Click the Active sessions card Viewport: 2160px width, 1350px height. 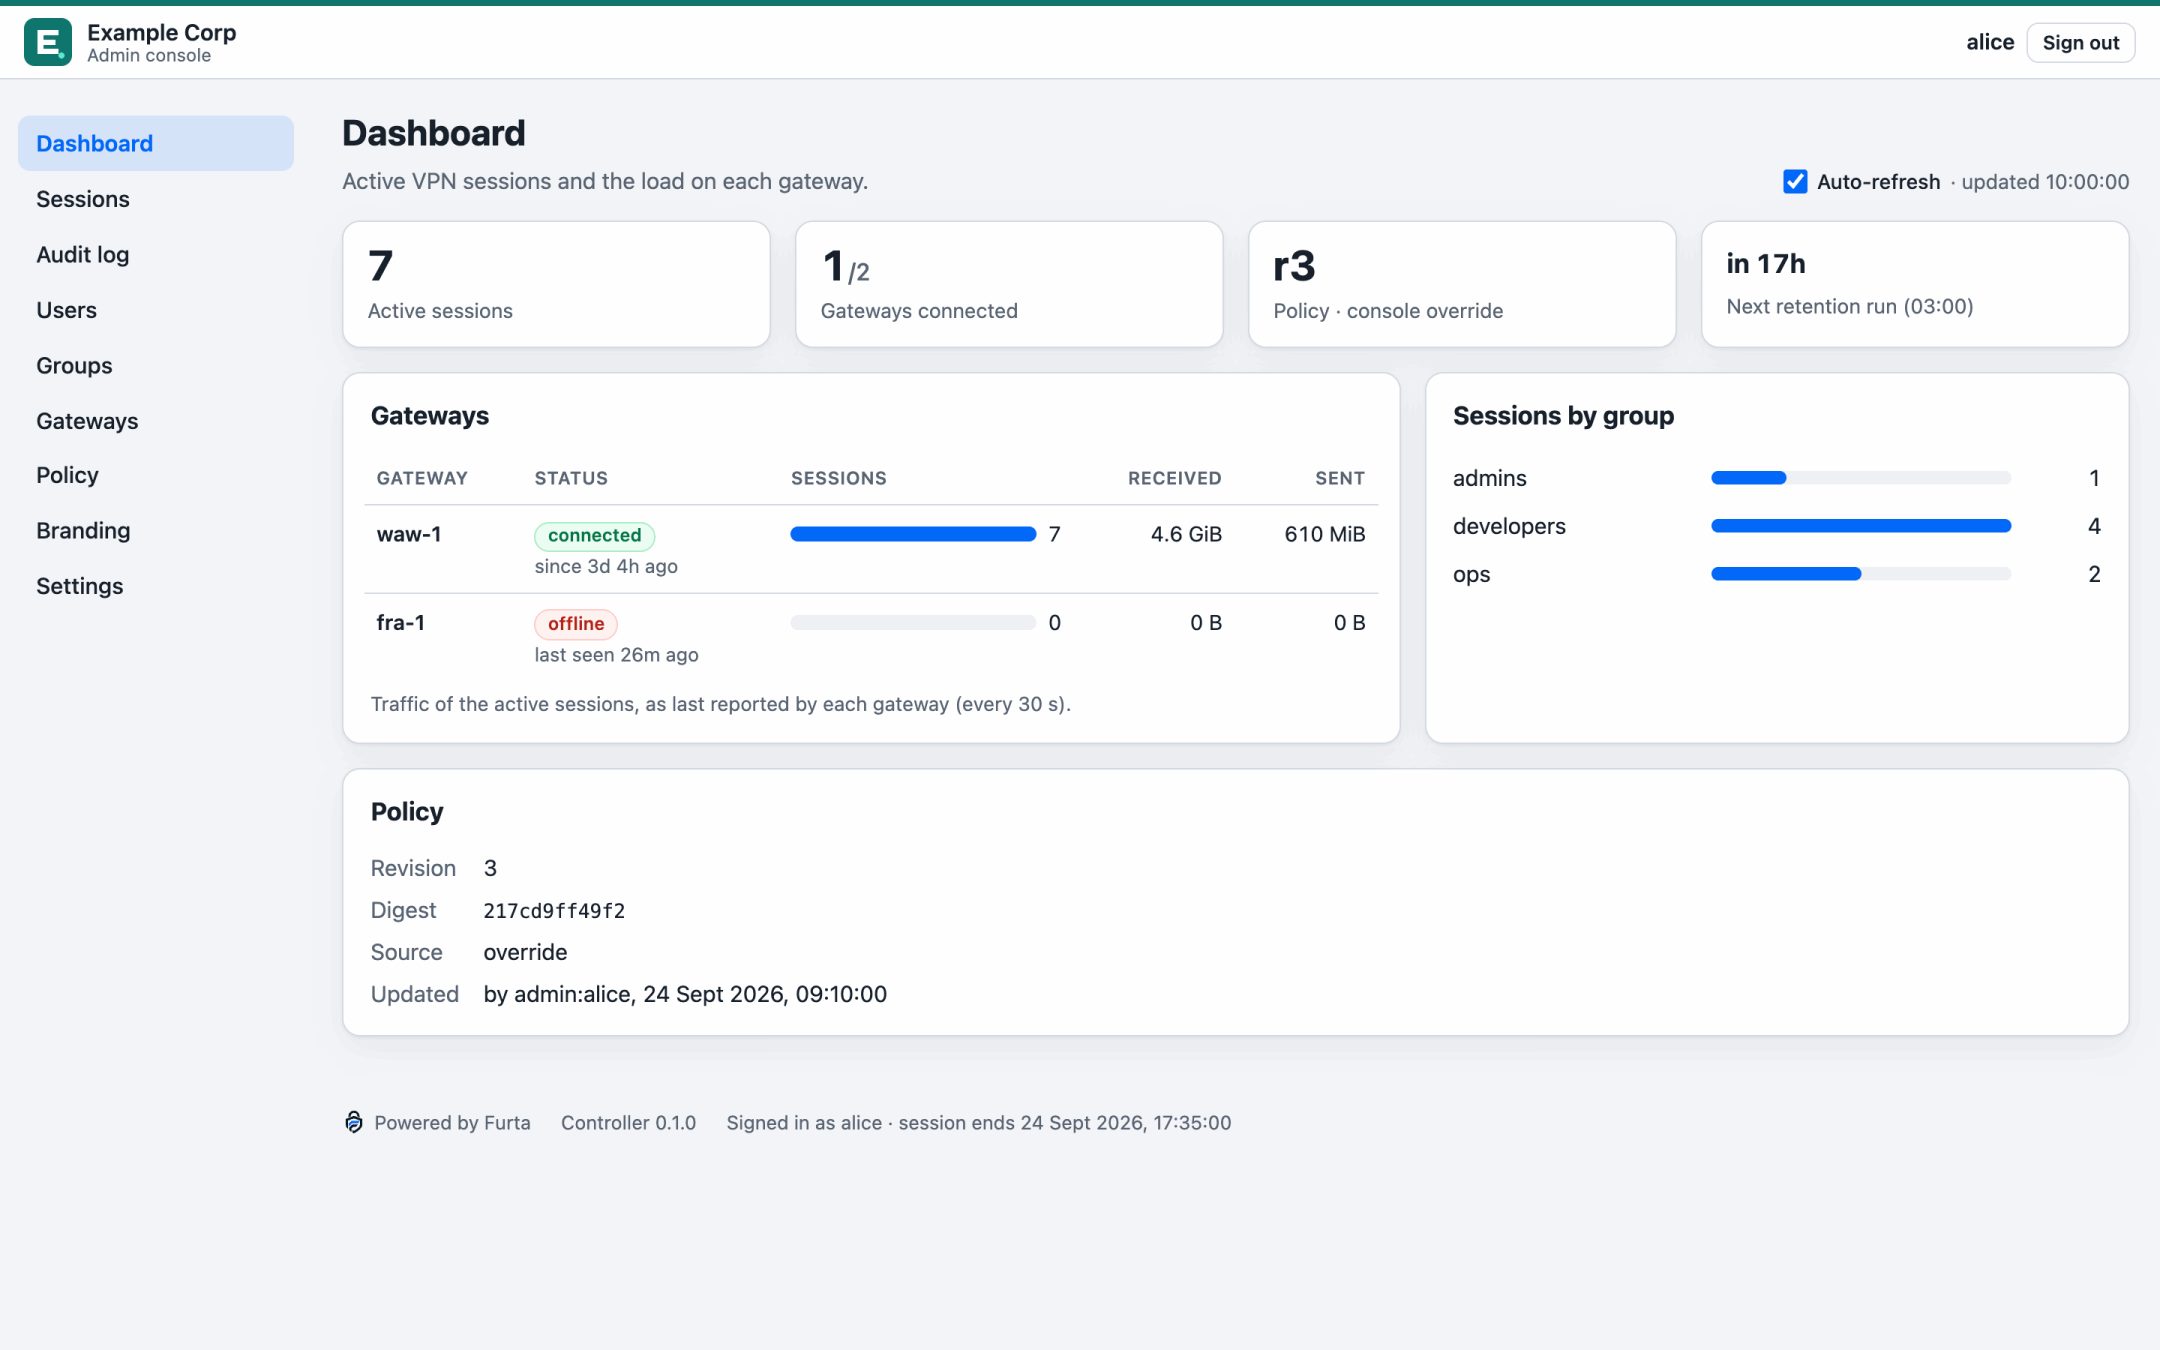[556, 284]
